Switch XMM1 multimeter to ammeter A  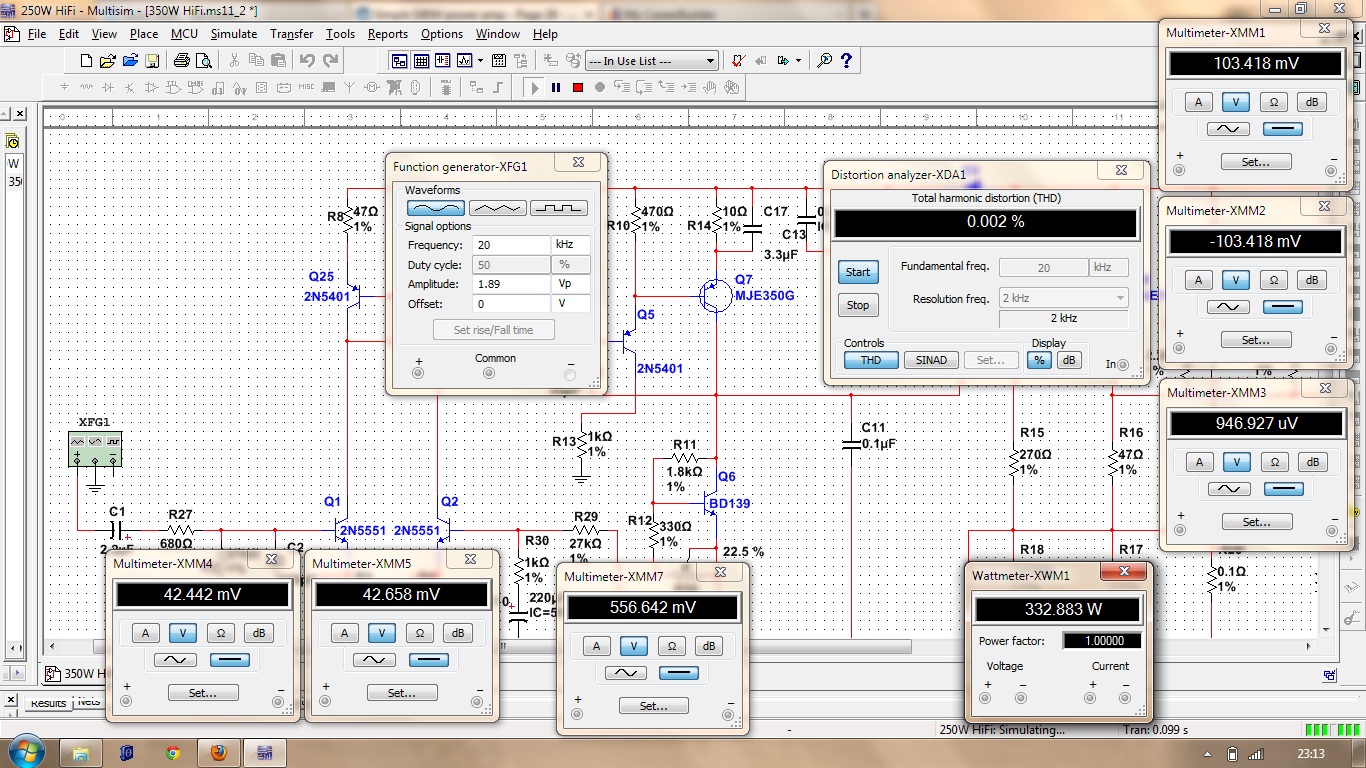(x=1199, y=101)
